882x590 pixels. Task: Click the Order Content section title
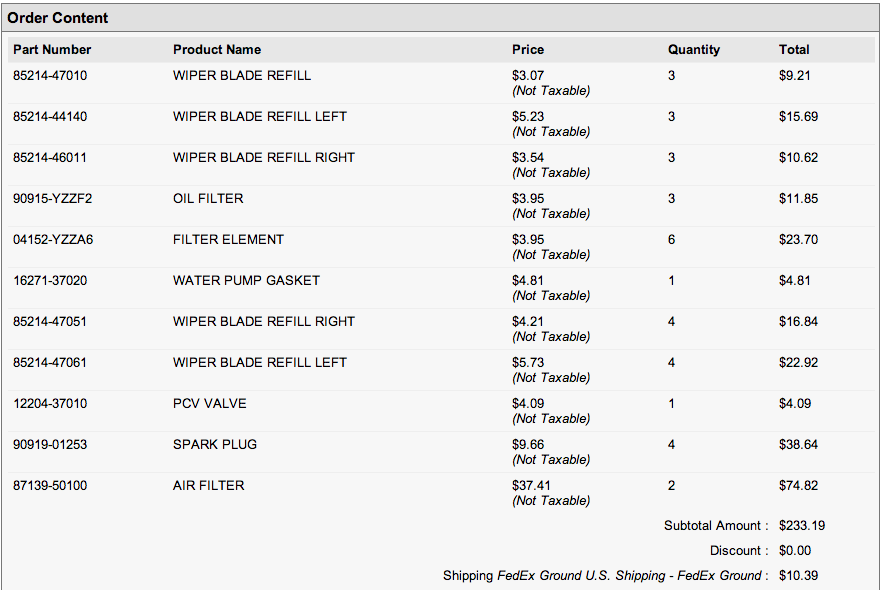(x=57, y=18)
